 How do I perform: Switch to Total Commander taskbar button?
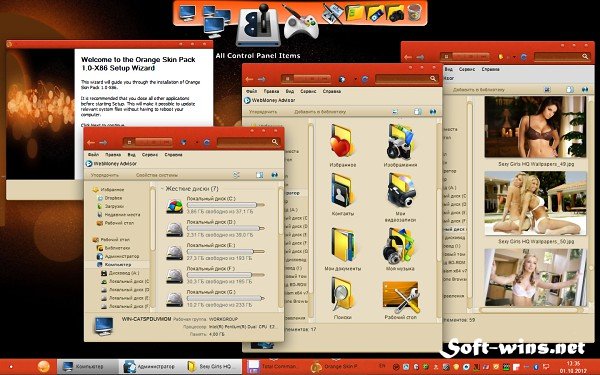pyautogui.click(x=274, y=367)
